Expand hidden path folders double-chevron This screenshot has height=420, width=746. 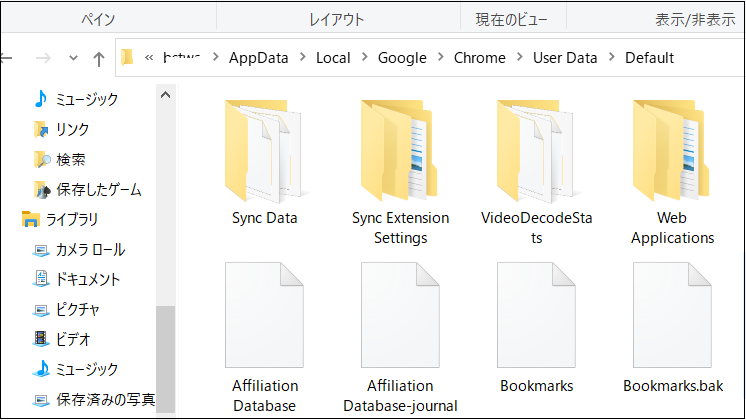click(x=149, y=58)
